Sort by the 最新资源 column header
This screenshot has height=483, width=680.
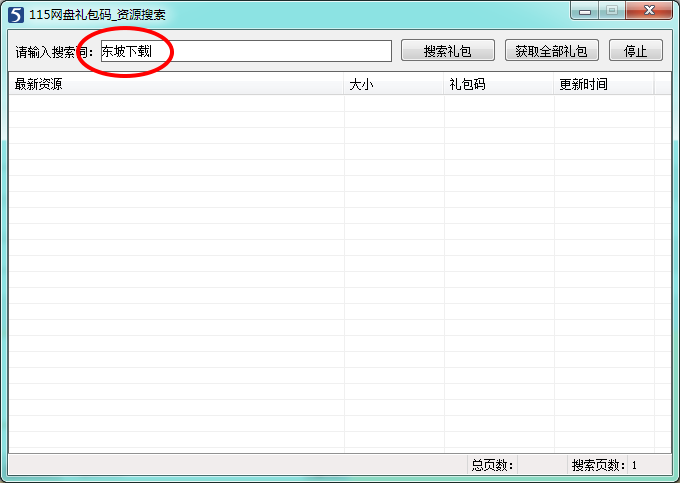point(176,84)
